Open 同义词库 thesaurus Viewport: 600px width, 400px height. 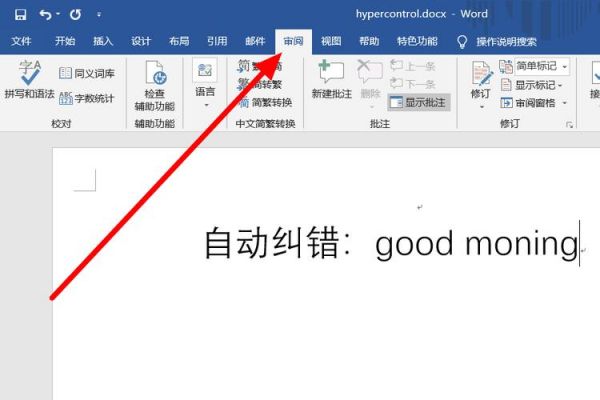(87, 73)
